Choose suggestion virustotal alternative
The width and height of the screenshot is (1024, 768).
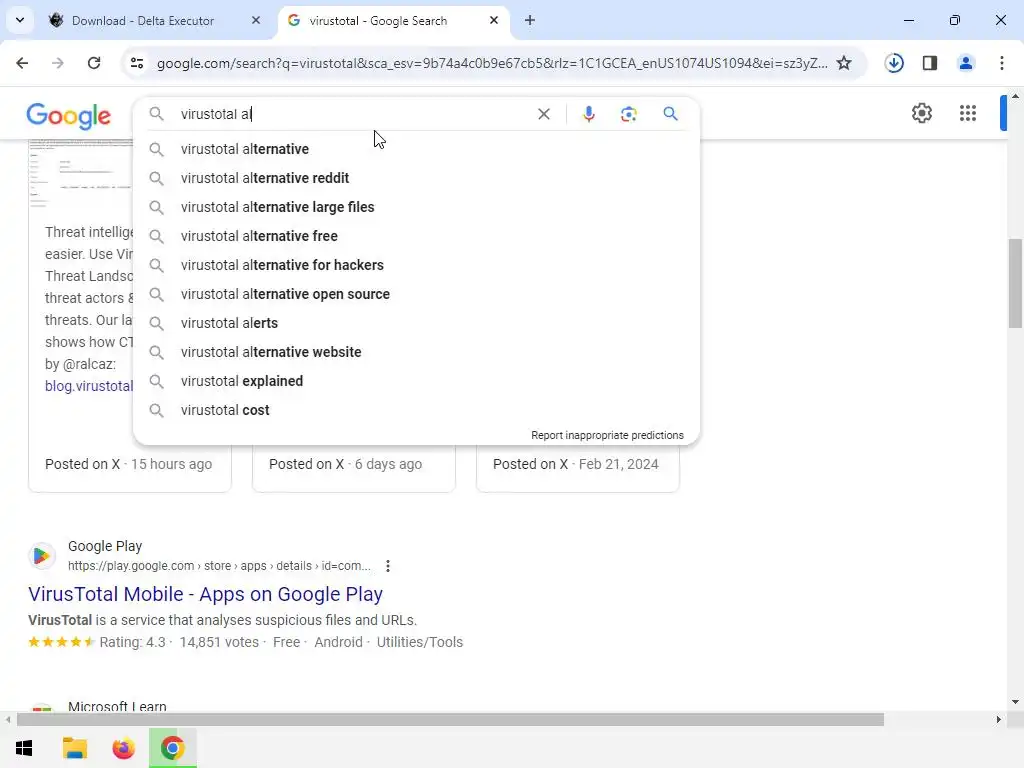click(416, 149)
